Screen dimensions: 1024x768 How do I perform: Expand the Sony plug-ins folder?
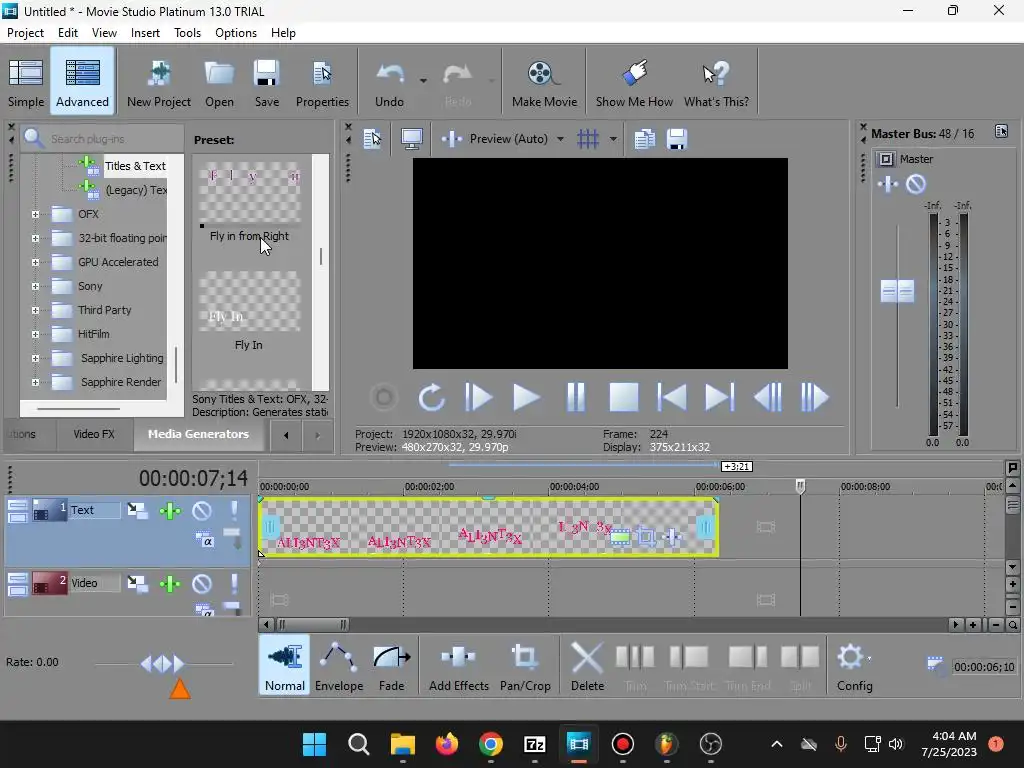(x=35, y=286)
